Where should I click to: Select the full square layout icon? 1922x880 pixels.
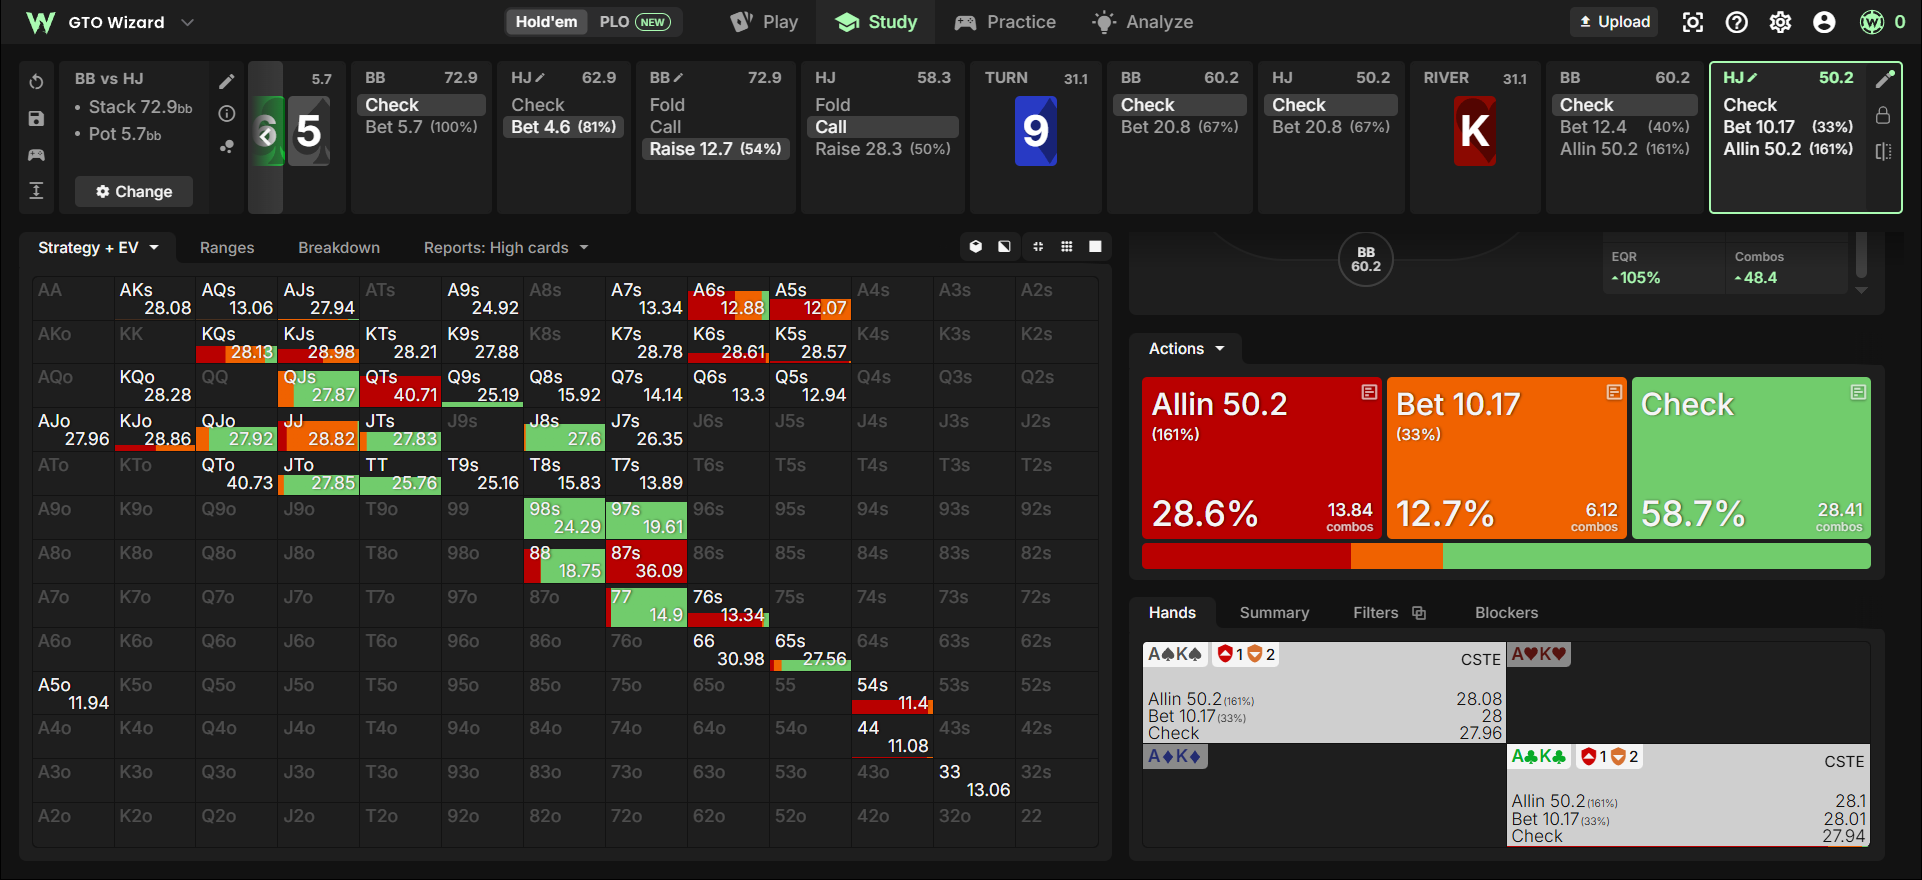click(x=1095, y=247)
